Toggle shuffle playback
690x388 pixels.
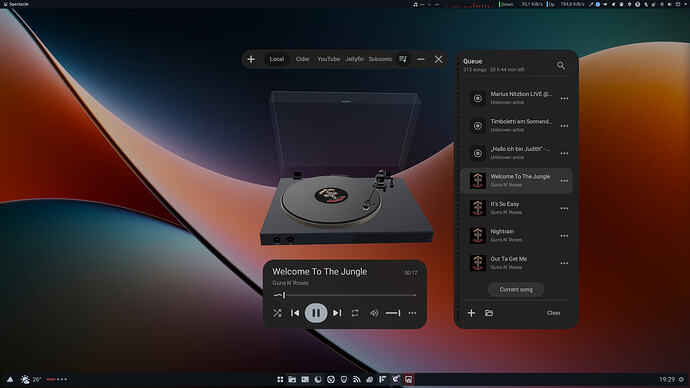pos(277,313)
